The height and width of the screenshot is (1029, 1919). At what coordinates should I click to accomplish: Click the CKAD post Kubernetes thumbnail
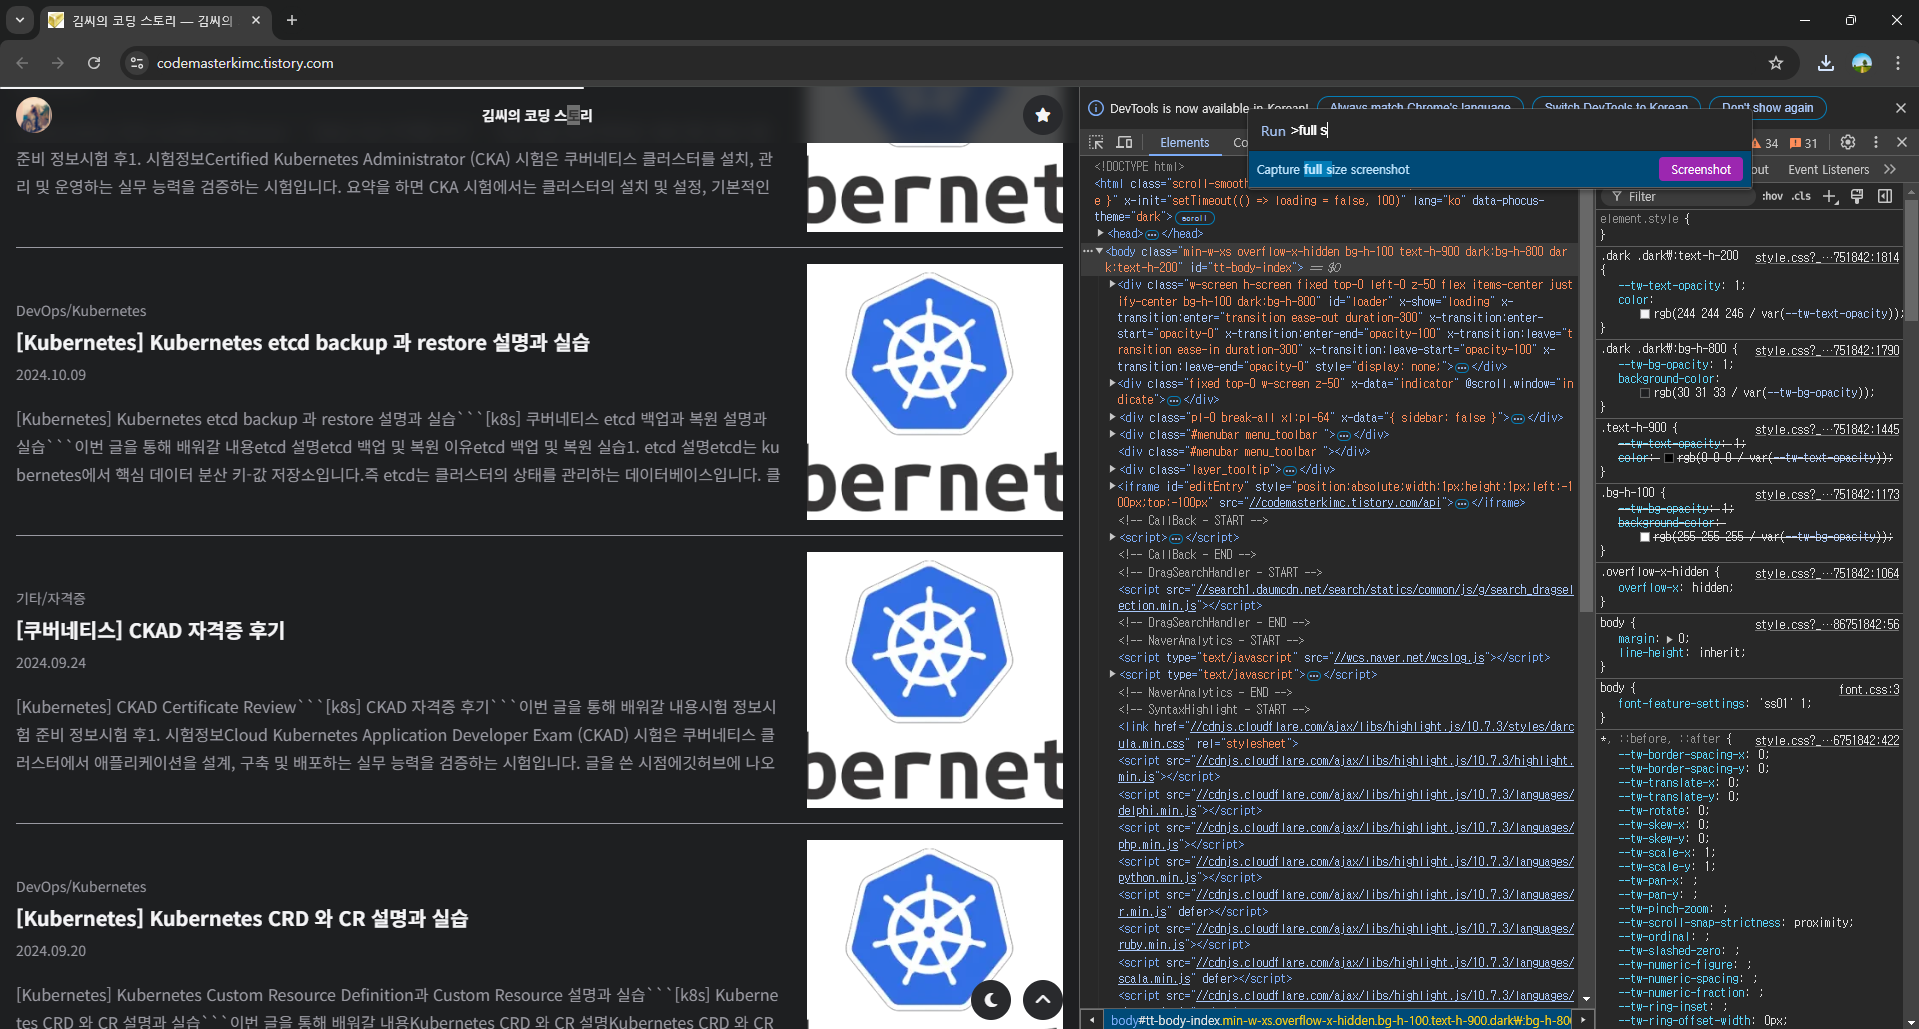(x=935, y=680)
